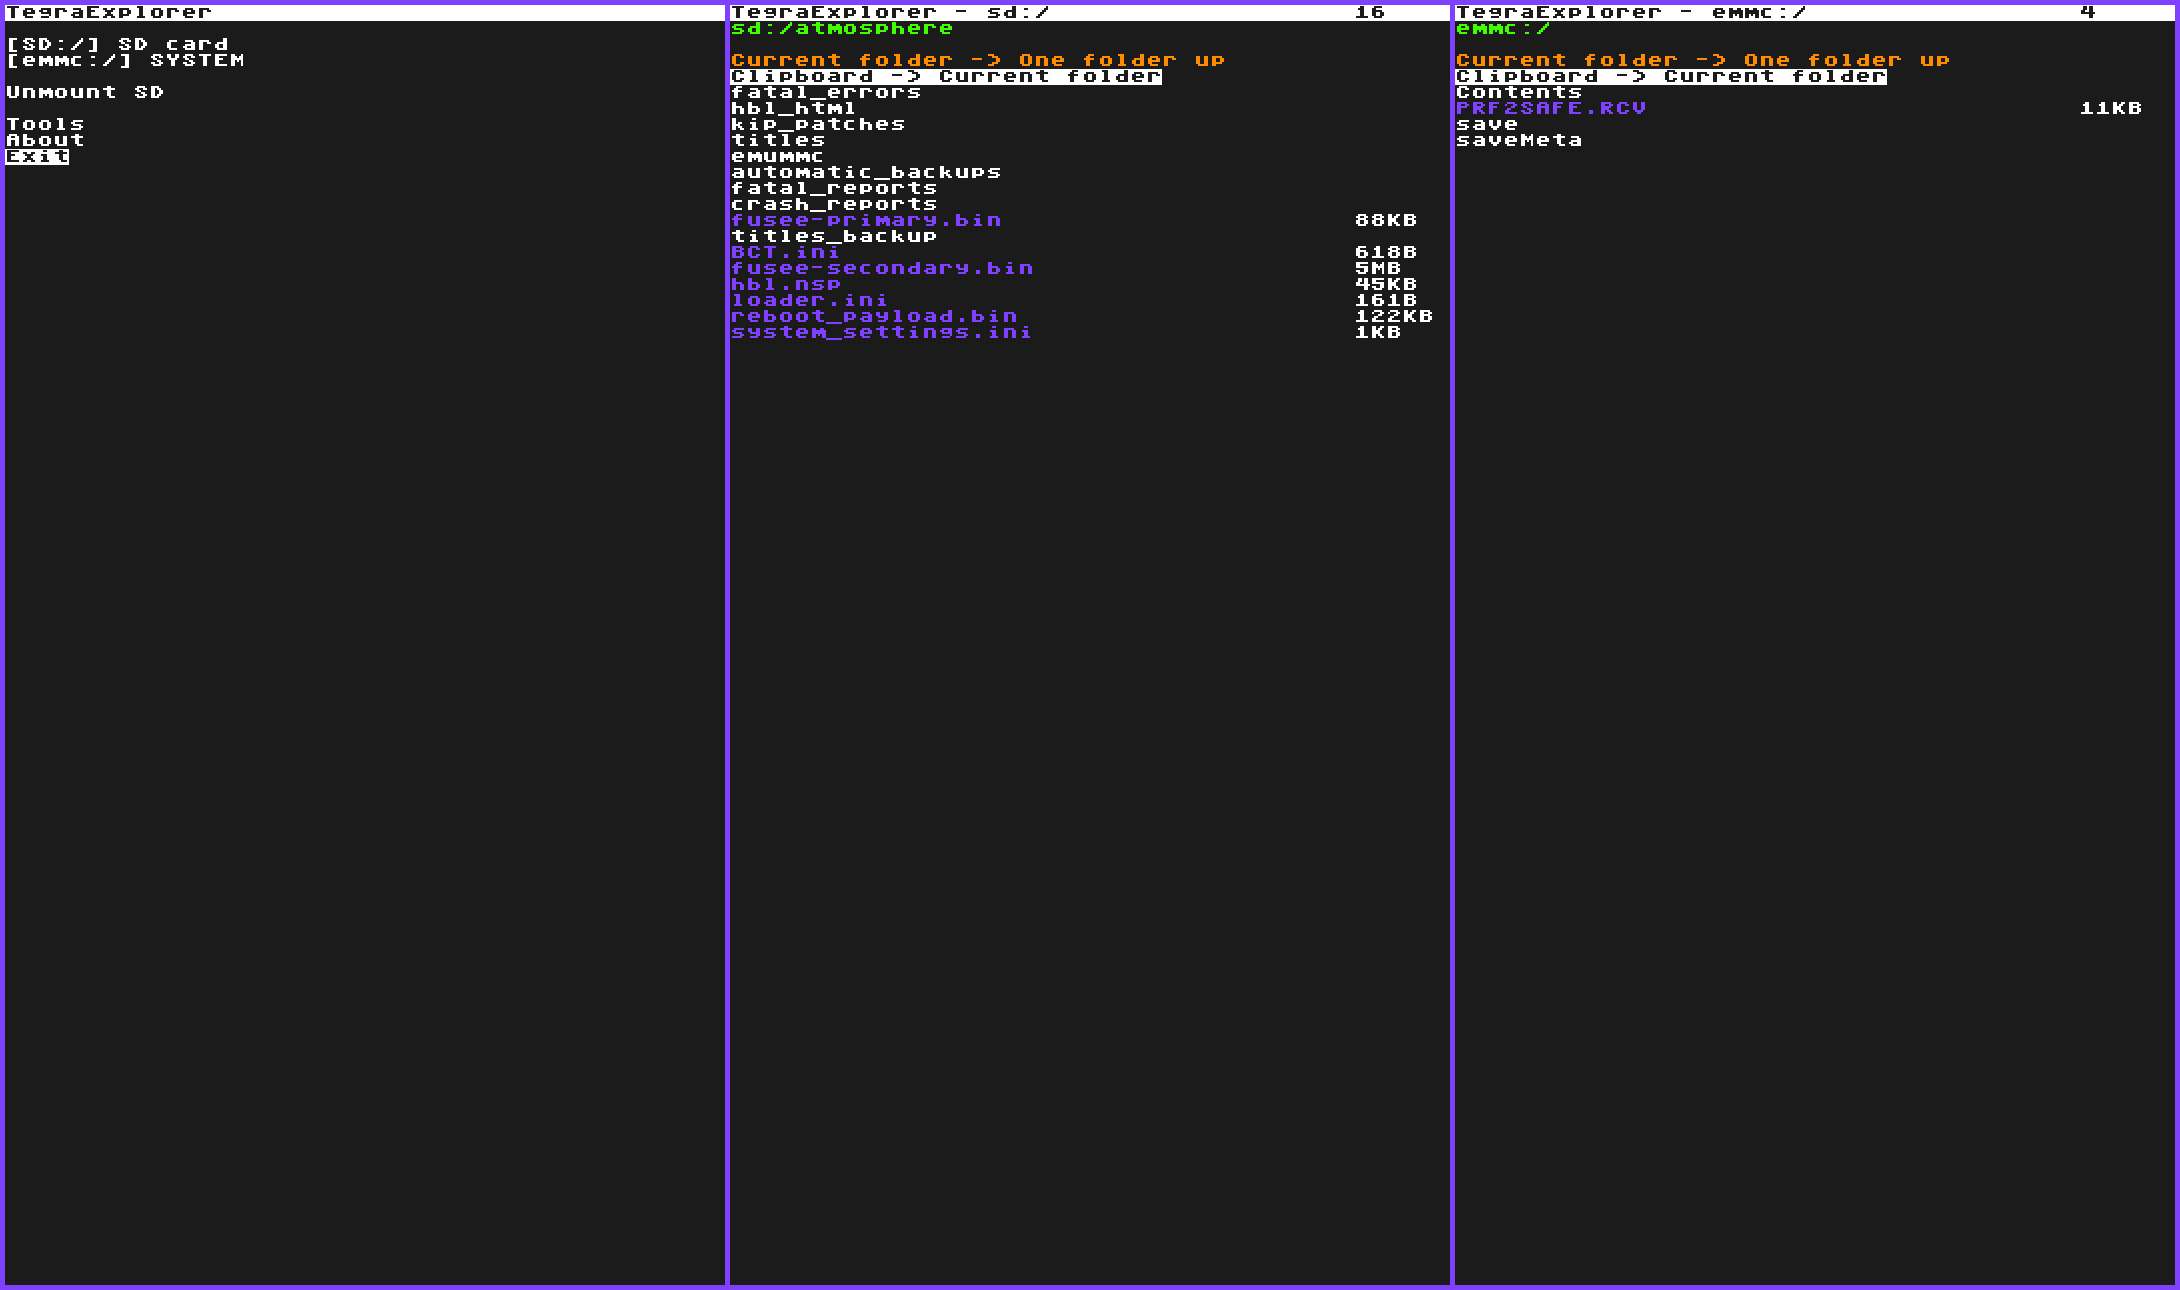Open the save folder on emmc
This screenshot has width=2180, height=1290.
click(1487, 123)
